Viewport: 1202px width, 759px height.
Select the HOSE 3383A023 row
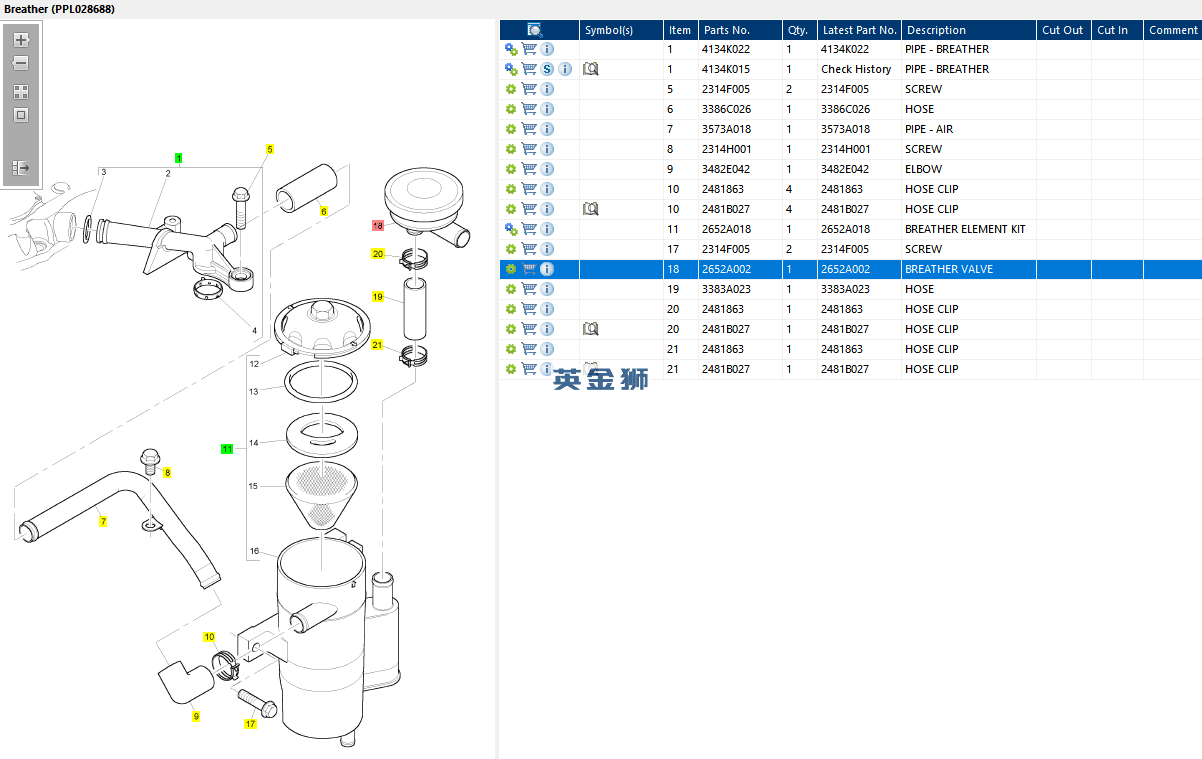(x=850, y=289)
